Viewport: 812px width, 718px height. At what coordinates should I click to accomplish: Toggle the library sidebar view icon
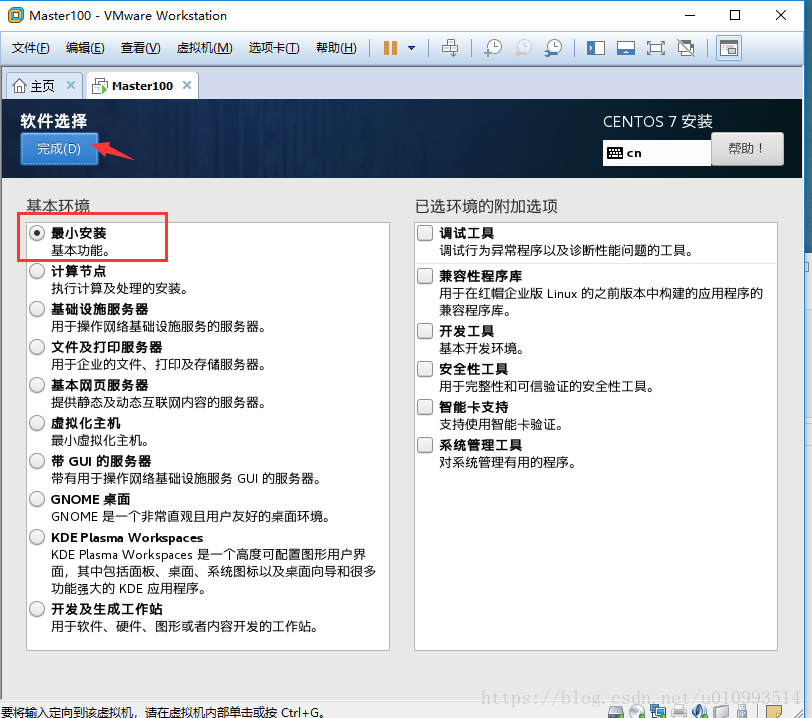coord(596,48)
